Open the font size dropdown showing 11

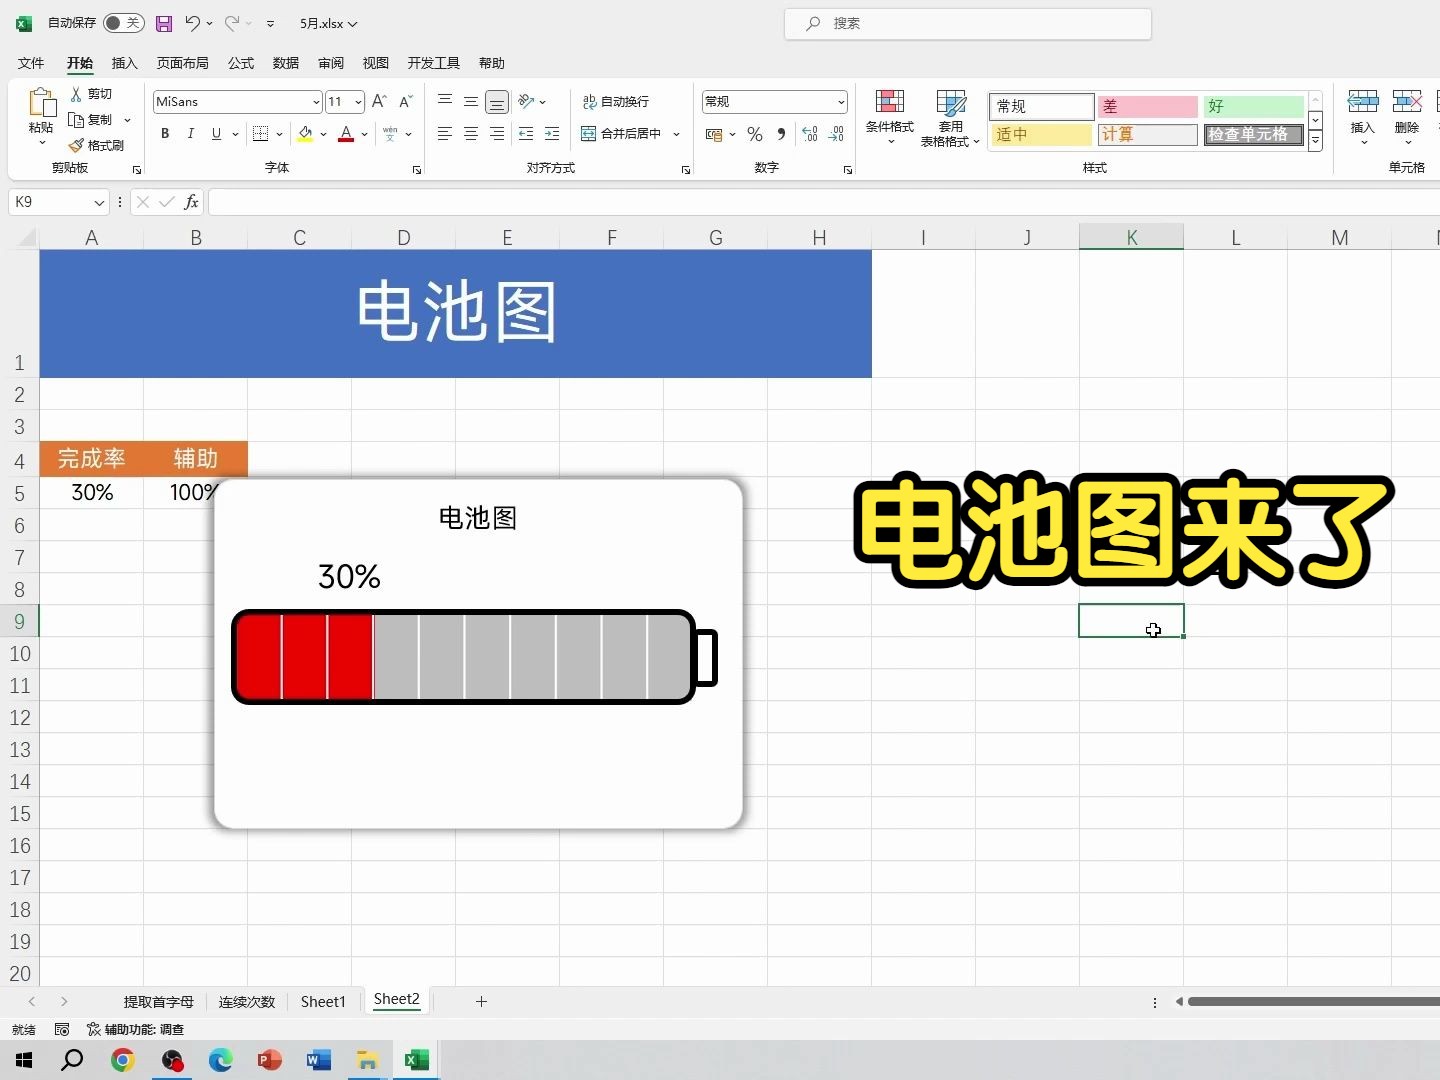click(x=357, y=101)
